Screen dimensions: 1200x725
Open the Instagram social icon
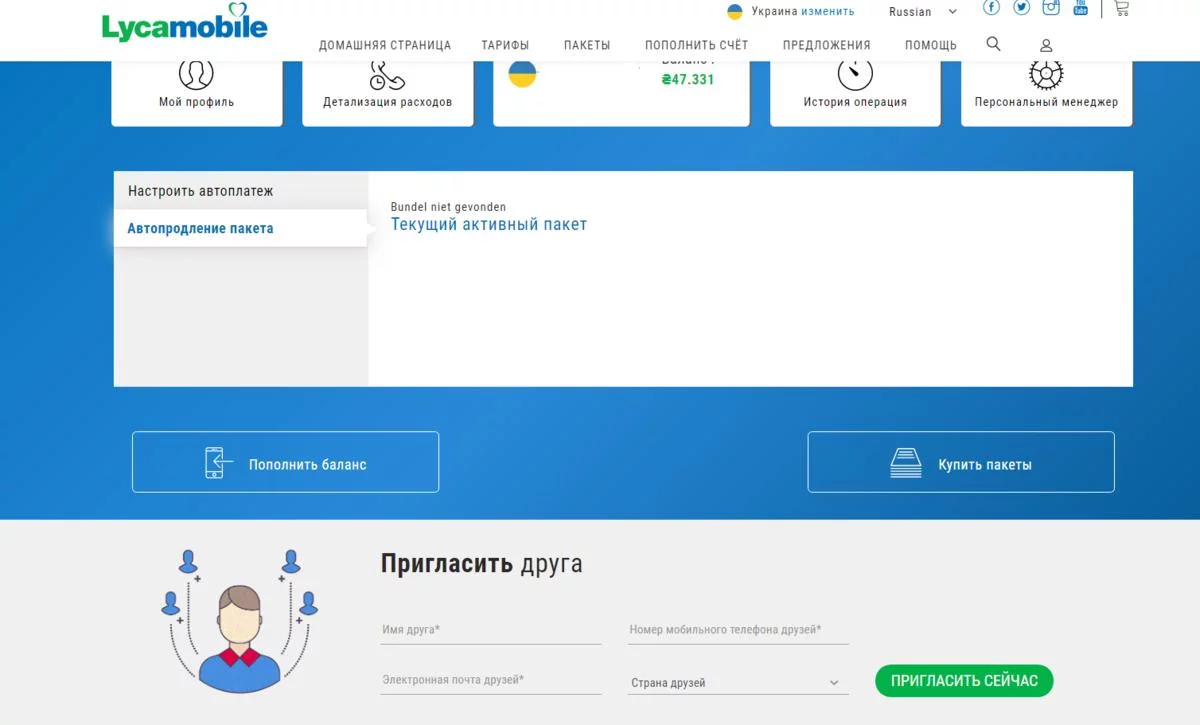coord(1051,8)
